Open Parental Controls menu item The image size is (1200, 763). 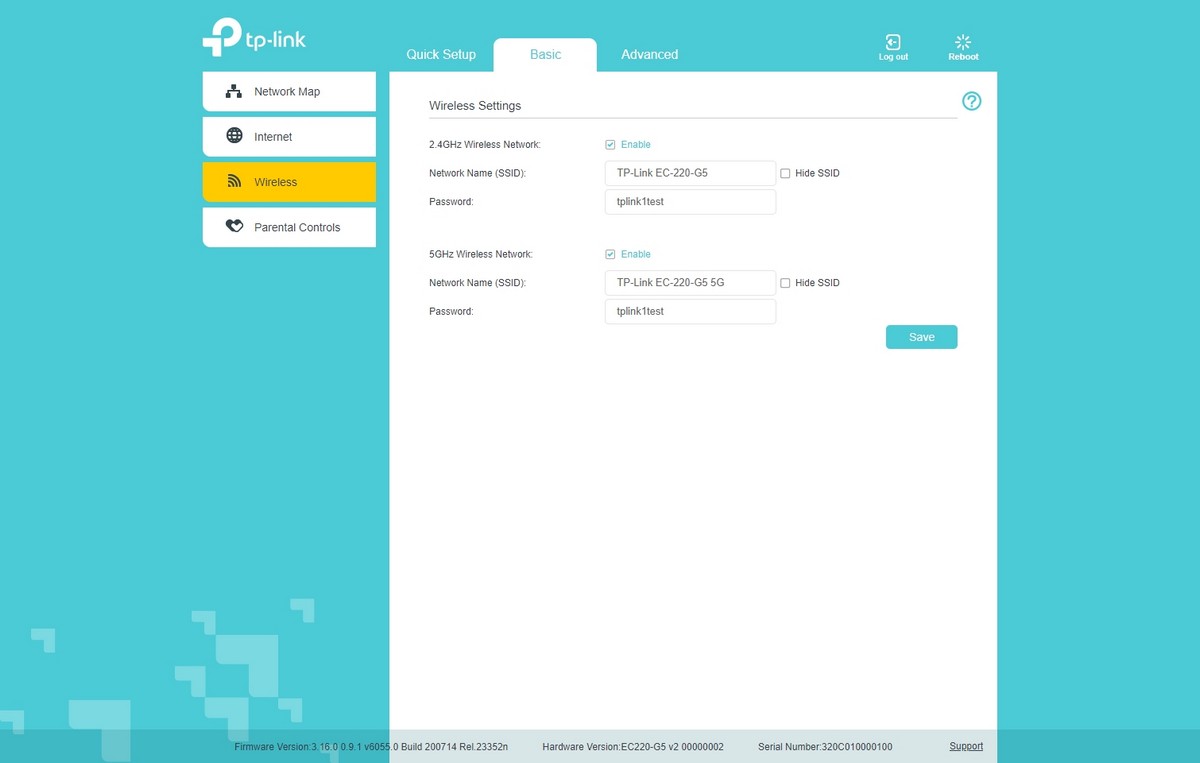click(289, 227)
